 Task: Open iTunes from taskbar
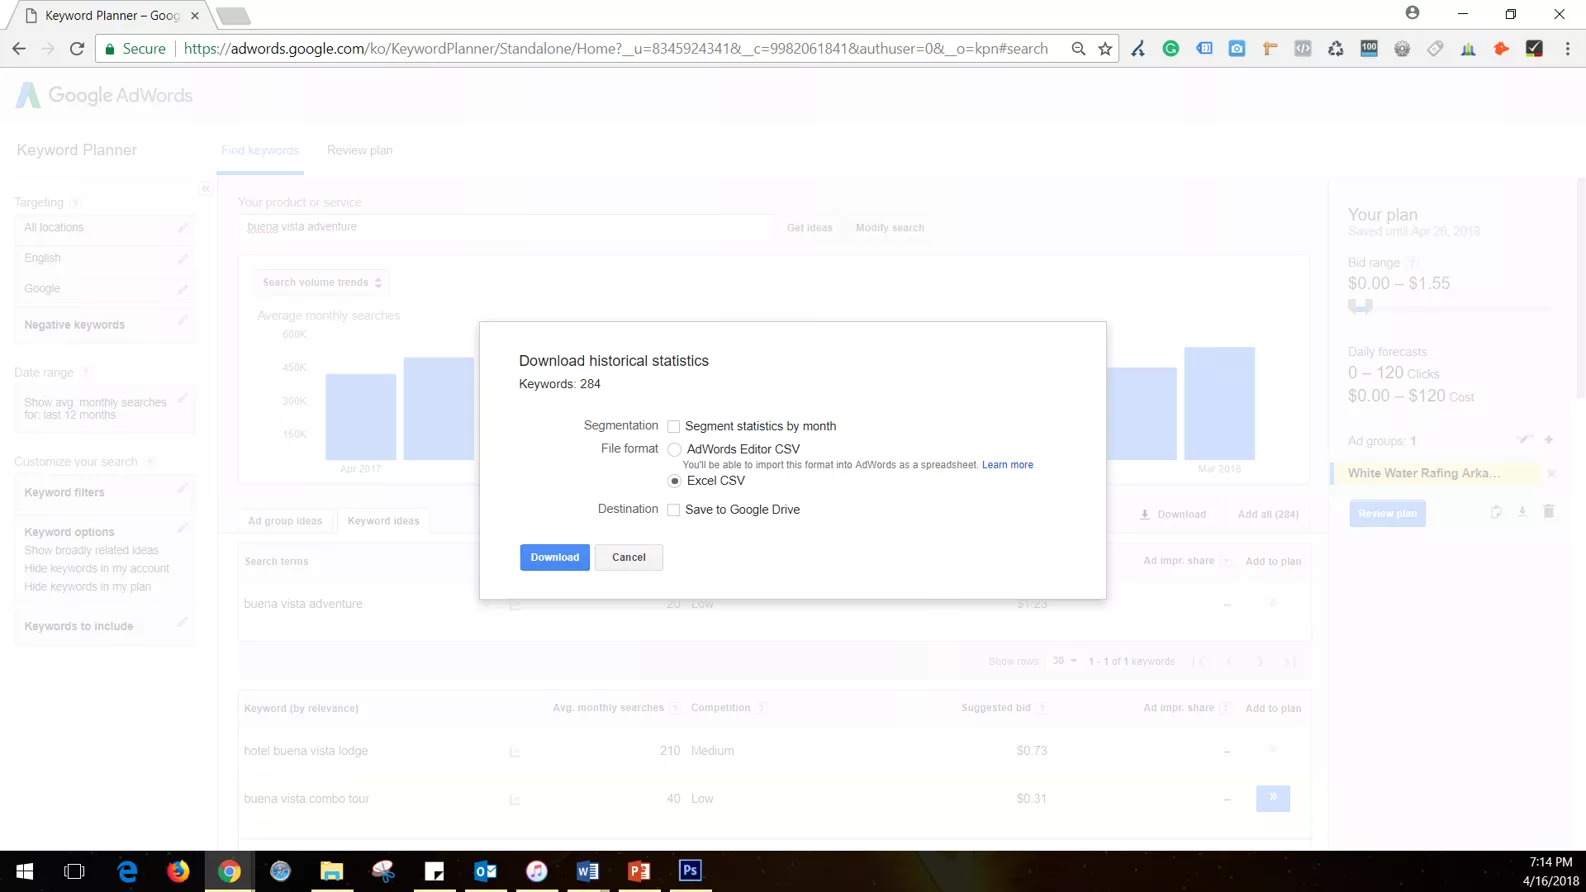point(536,871)
